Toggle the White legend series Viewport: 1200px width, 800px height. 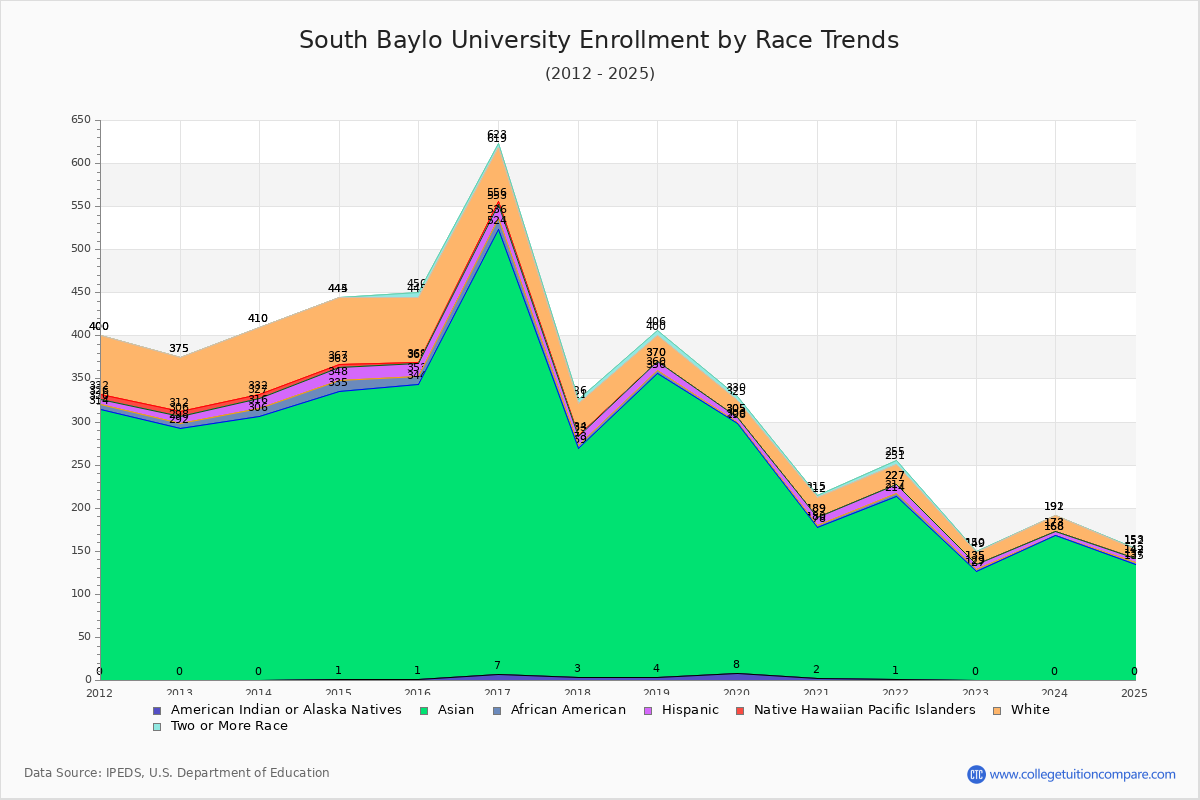coord(1021,710)
